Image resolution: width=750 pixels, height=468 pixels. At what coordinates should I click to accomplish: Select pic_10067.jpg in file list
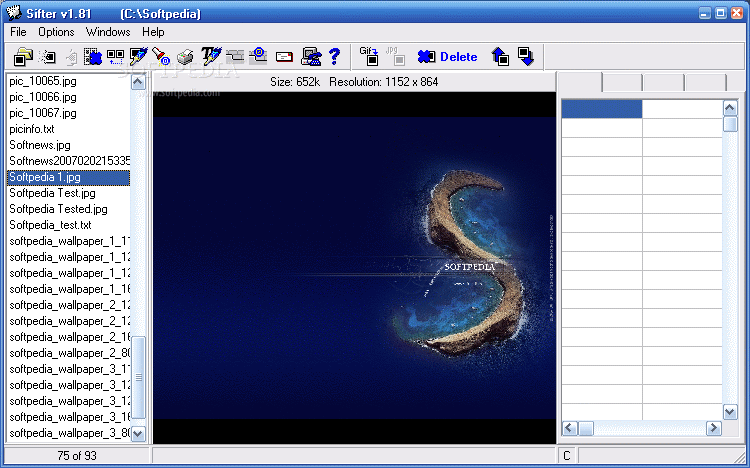click(x=68, y=113)
